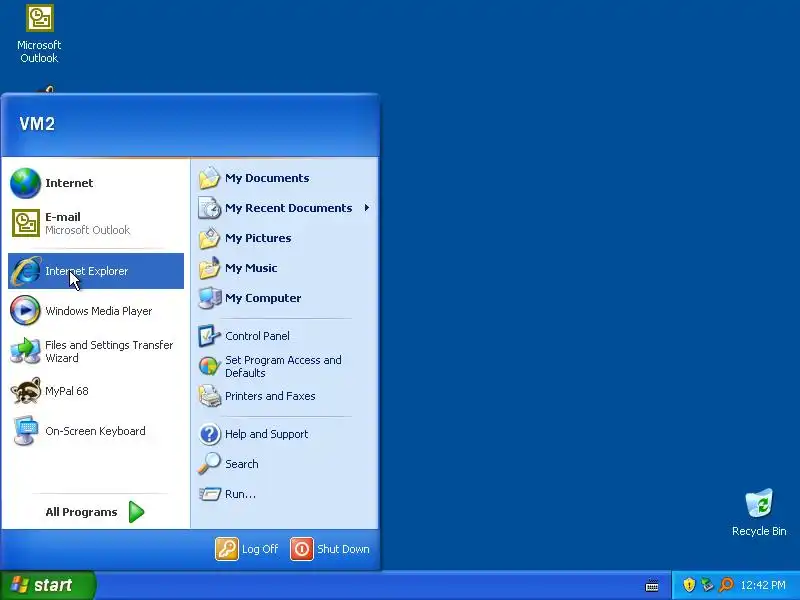Click the Control Panel icon
The height and width of the screenshot is (600, 800).
pos(209,336)
